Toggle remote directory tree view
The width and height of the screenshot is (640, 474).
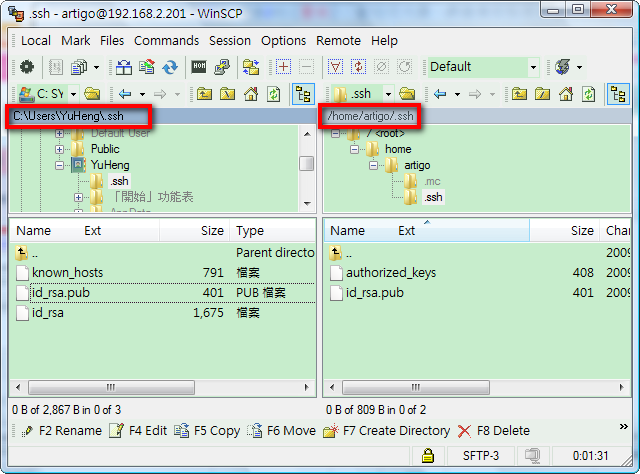pyautogui.click(x=618, y=94)
